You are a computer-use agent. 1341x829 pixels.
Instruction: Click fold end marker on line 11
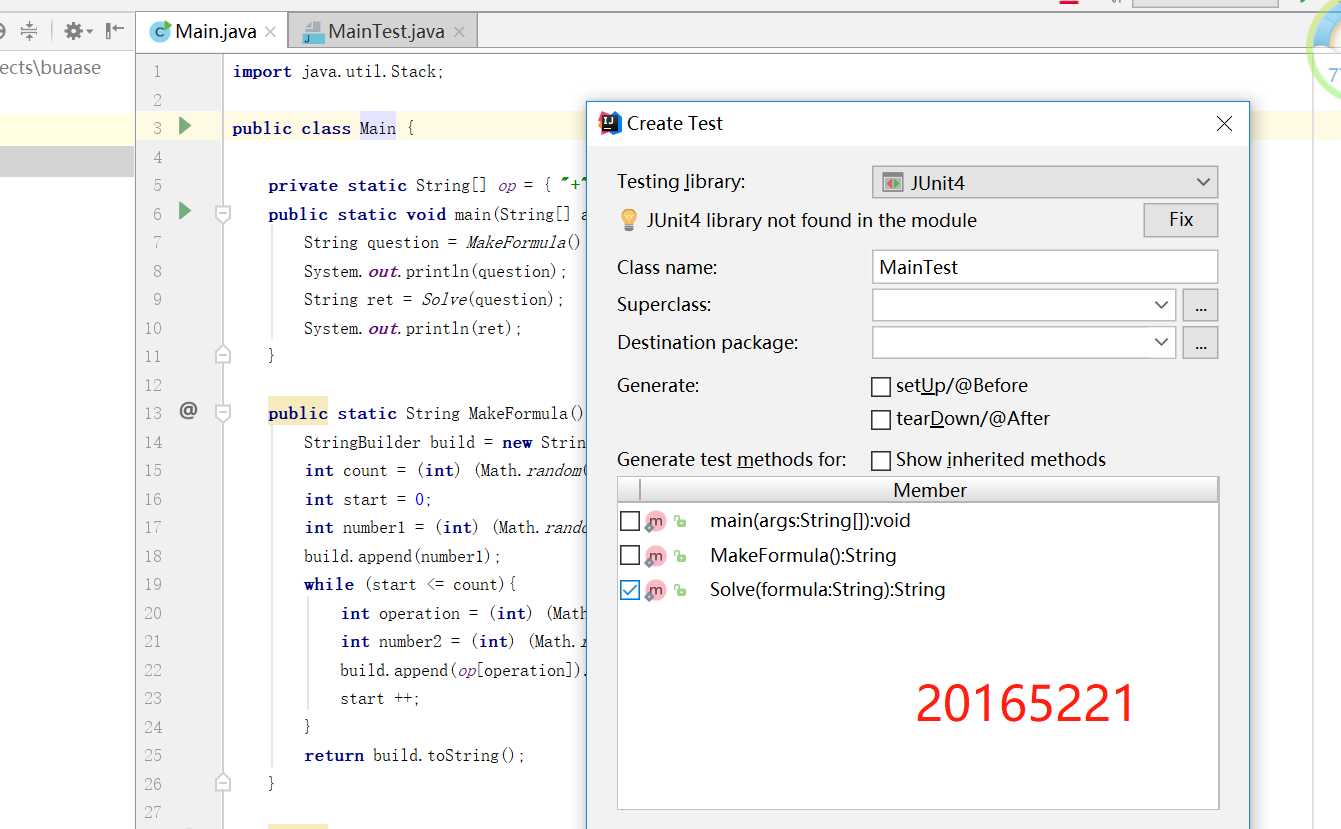click(x=223, y=355)
